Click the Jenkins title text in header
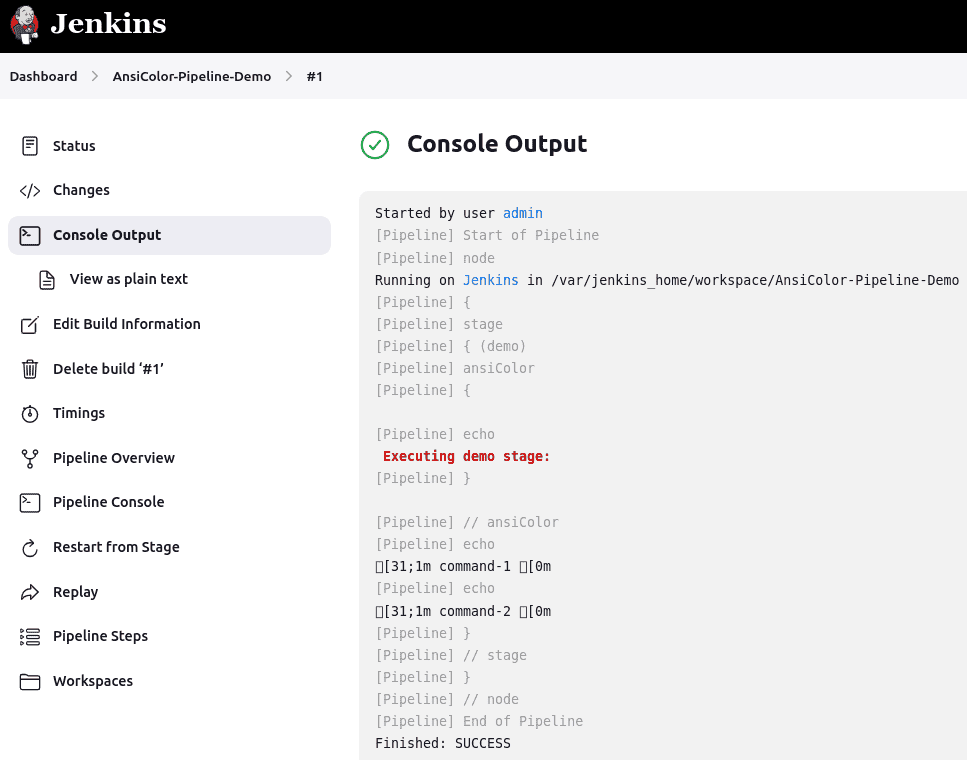The height and width of the screenshot is (760, 967). coord(108,23)
